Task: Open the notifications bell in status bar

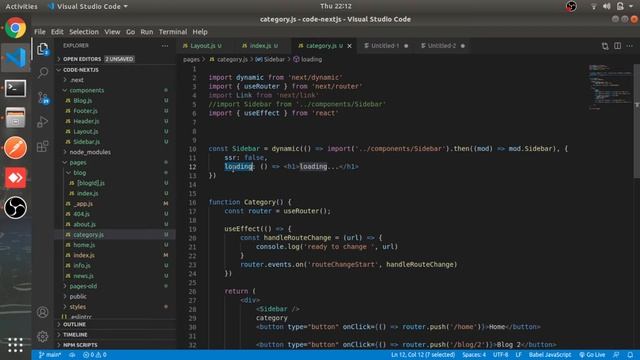Action: [630, 355]
